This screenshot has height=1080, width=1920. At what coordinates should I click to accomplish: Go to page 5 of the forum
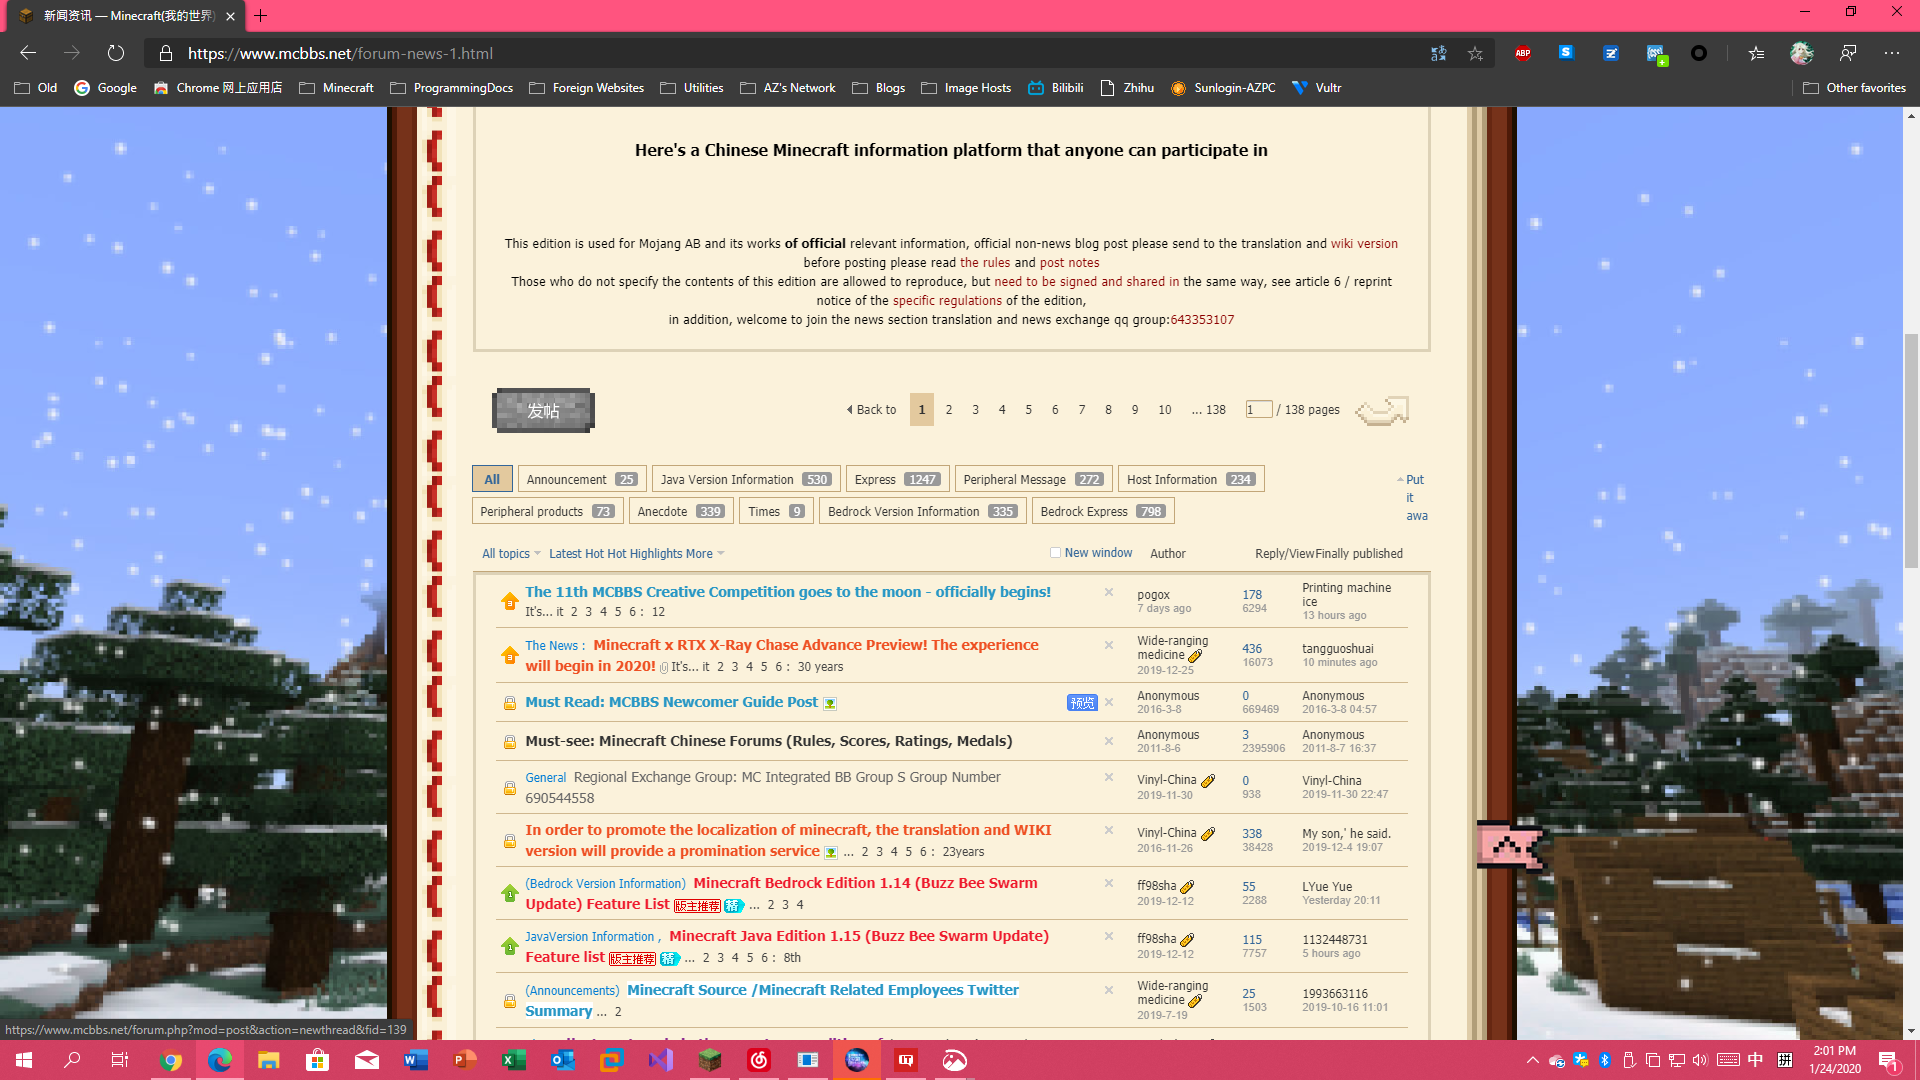(1028, 409)
